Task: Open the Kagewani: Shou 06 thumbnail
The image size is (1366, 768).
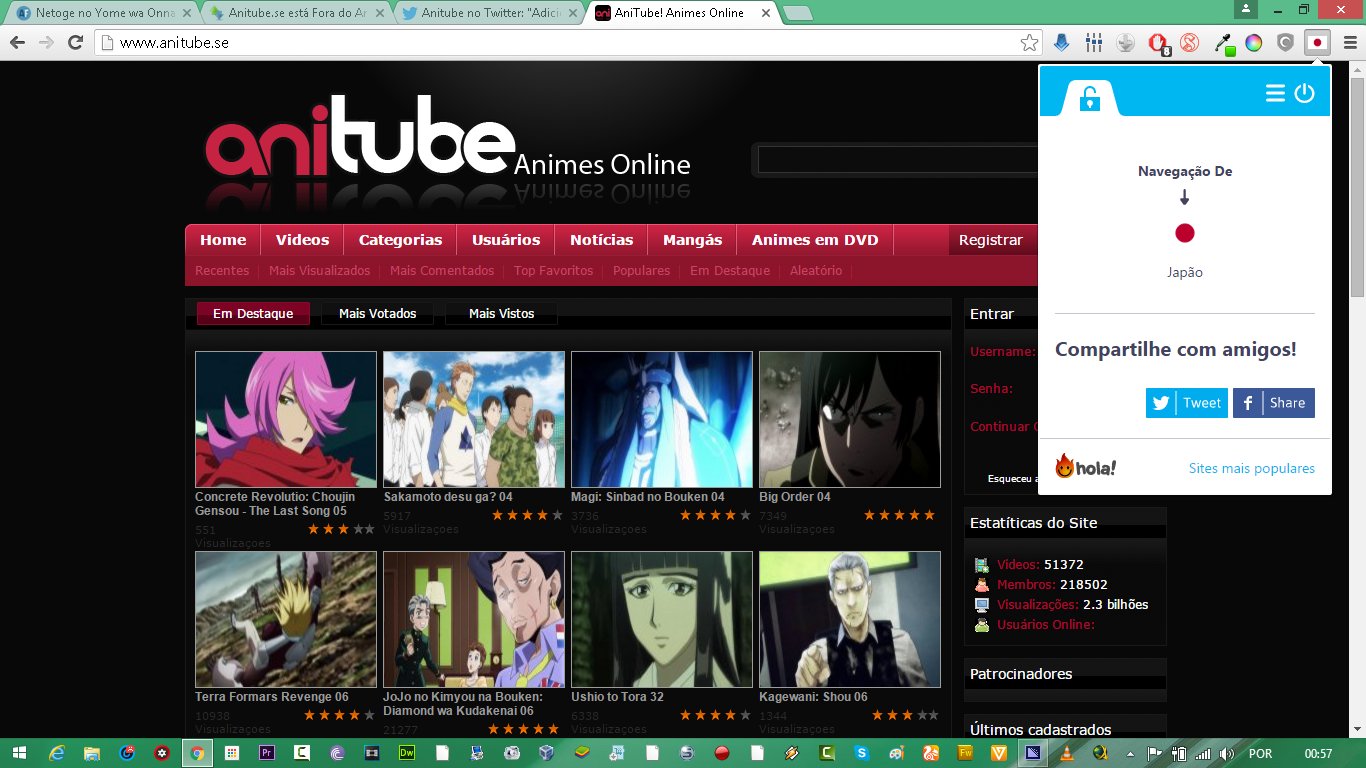Action: click(x=850, y=619)
